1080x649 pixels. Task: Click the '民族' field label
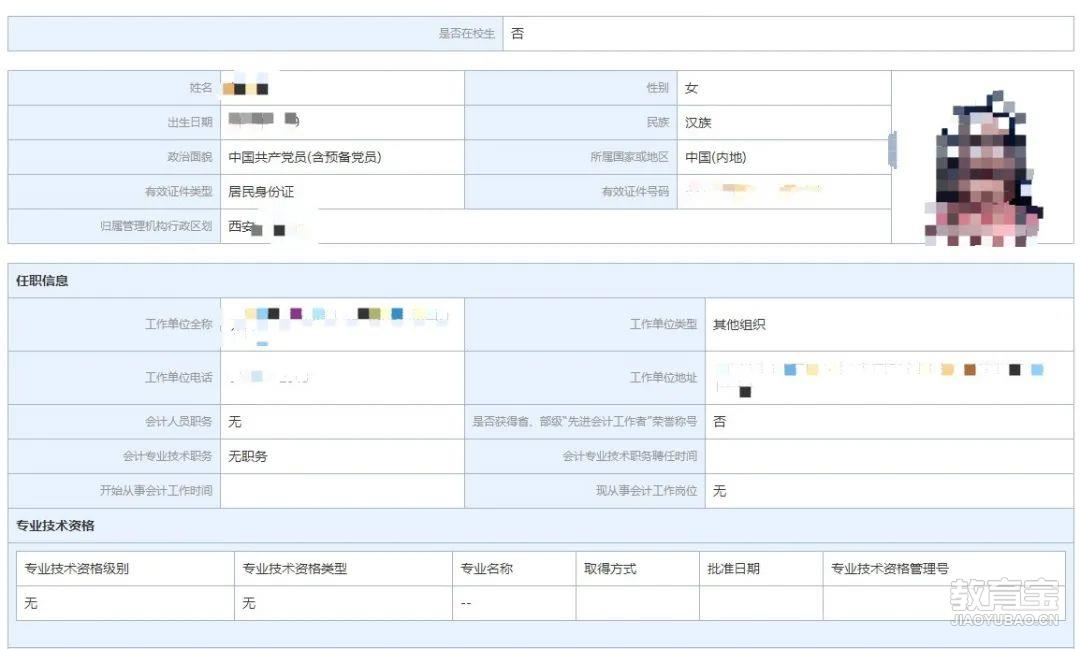pos(658,122)
